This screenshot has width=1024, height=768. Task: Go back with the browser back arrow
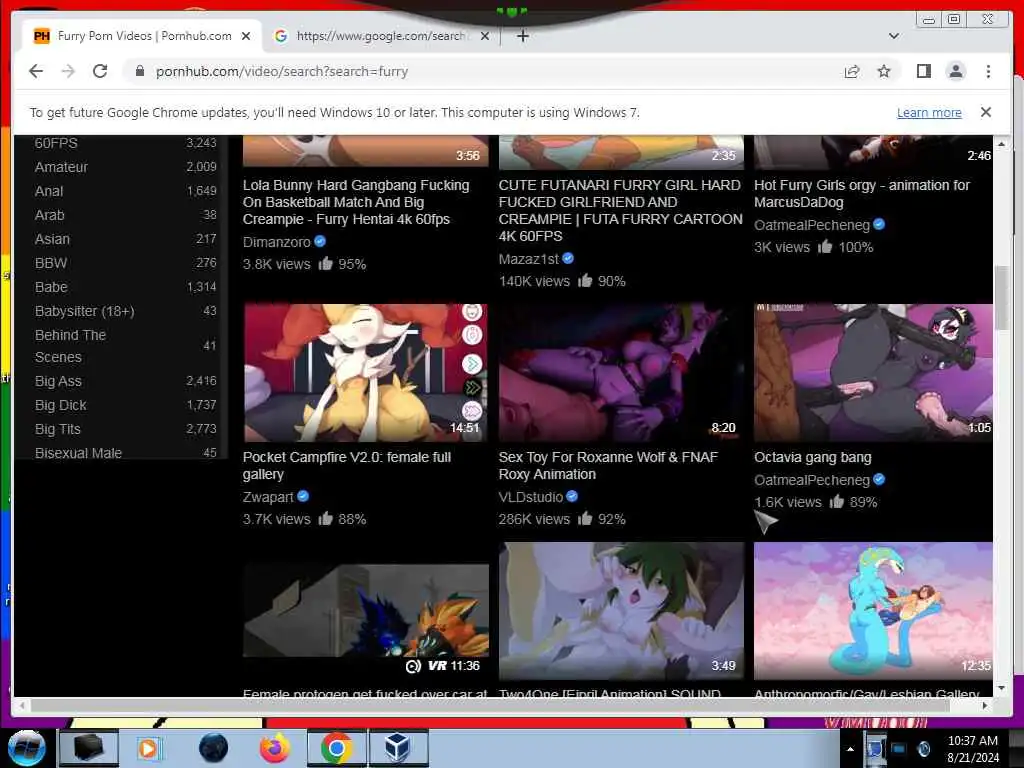36,71
